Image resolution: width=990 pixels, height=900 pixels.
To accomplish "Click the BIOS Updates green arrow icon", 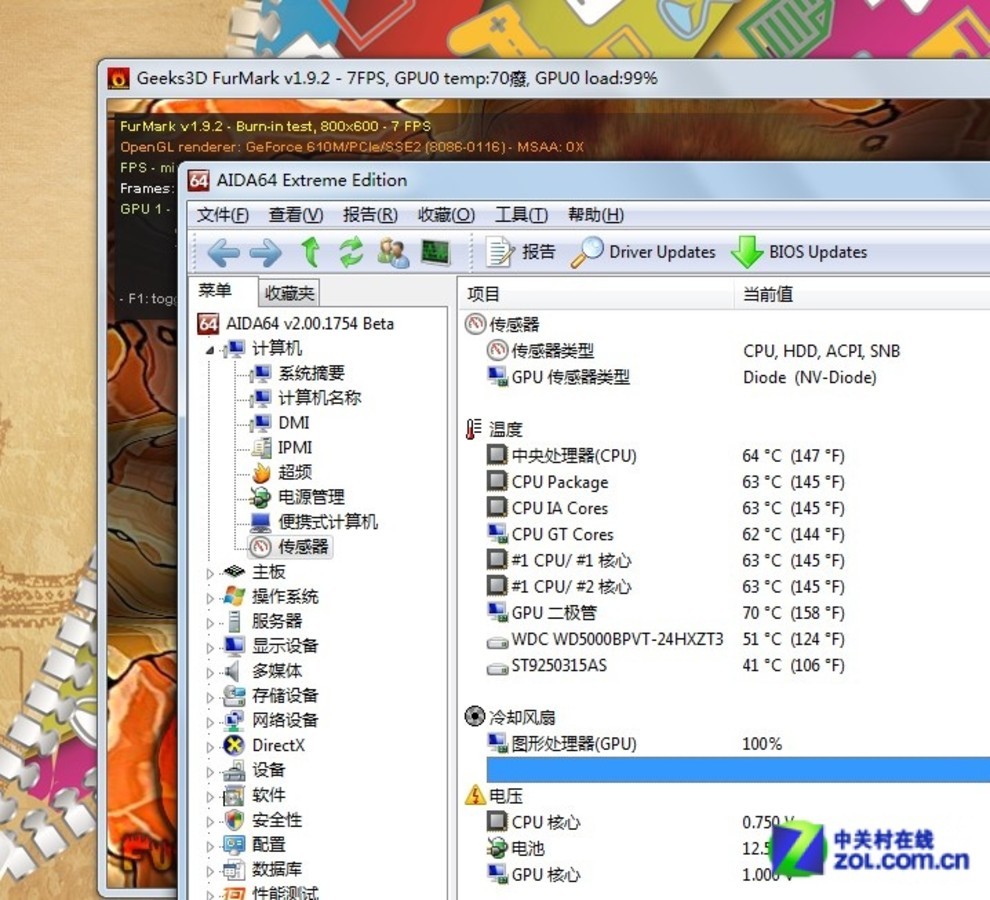I will [748, 251].
